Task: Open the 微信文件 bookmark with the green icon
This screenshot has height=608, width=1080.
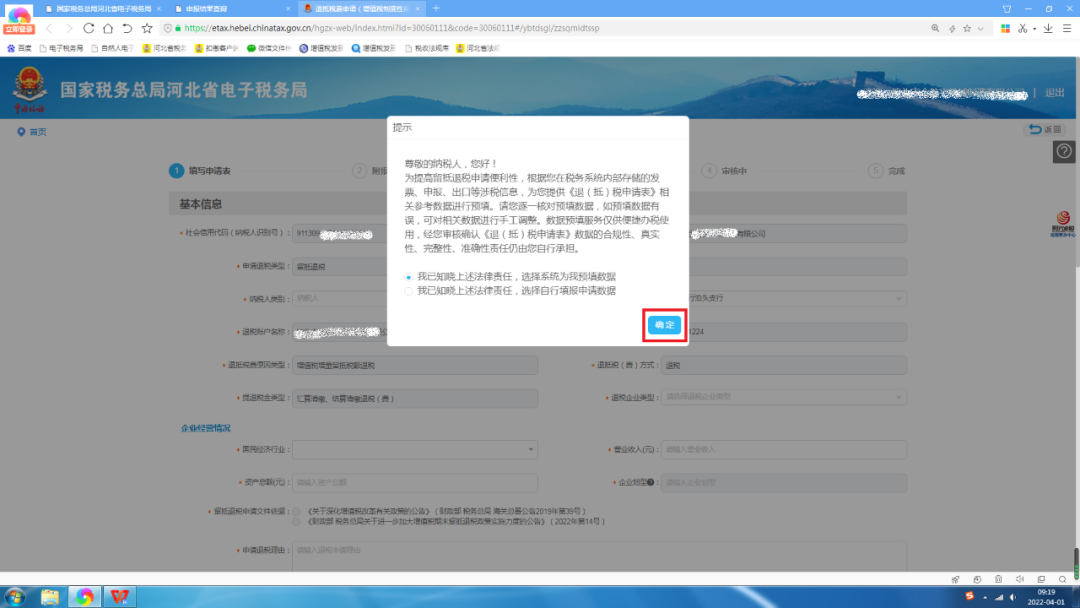Action: coord(269,48)
